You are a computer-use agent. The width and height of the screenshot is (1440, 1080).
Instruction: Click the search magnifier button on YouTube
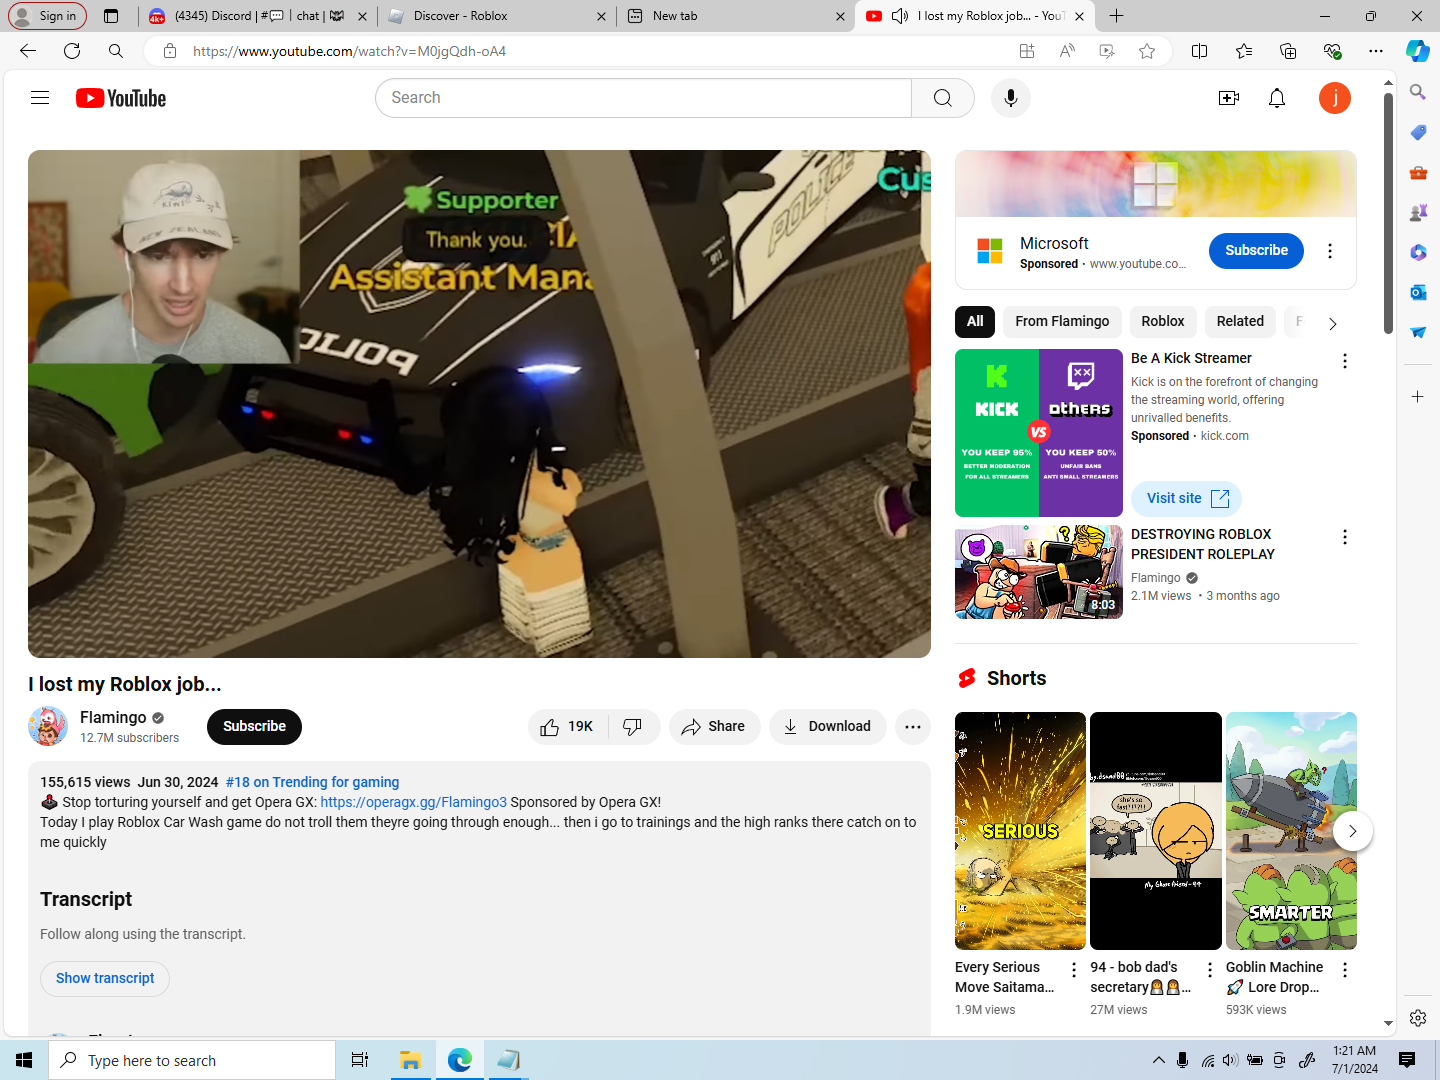942,98
